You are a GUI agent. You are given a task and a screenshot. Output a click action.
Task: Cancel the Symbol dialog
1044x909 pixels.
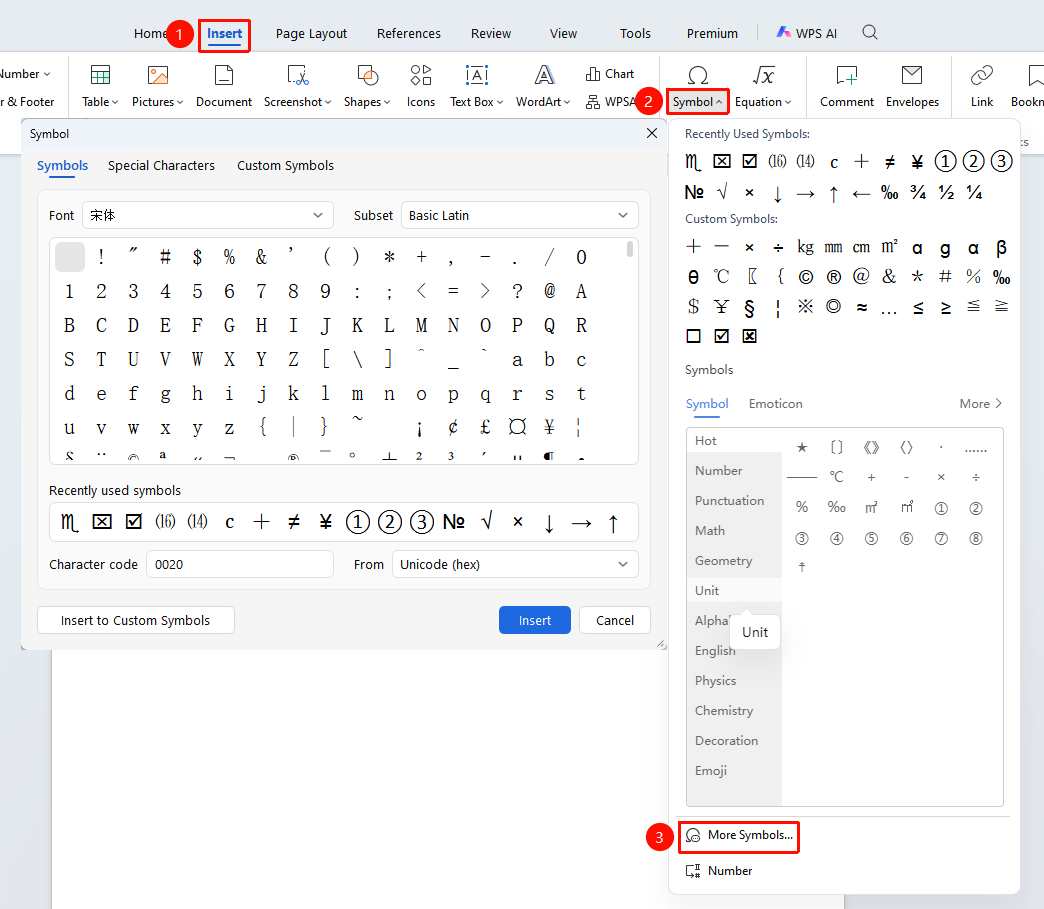click(x=615, y=620)
